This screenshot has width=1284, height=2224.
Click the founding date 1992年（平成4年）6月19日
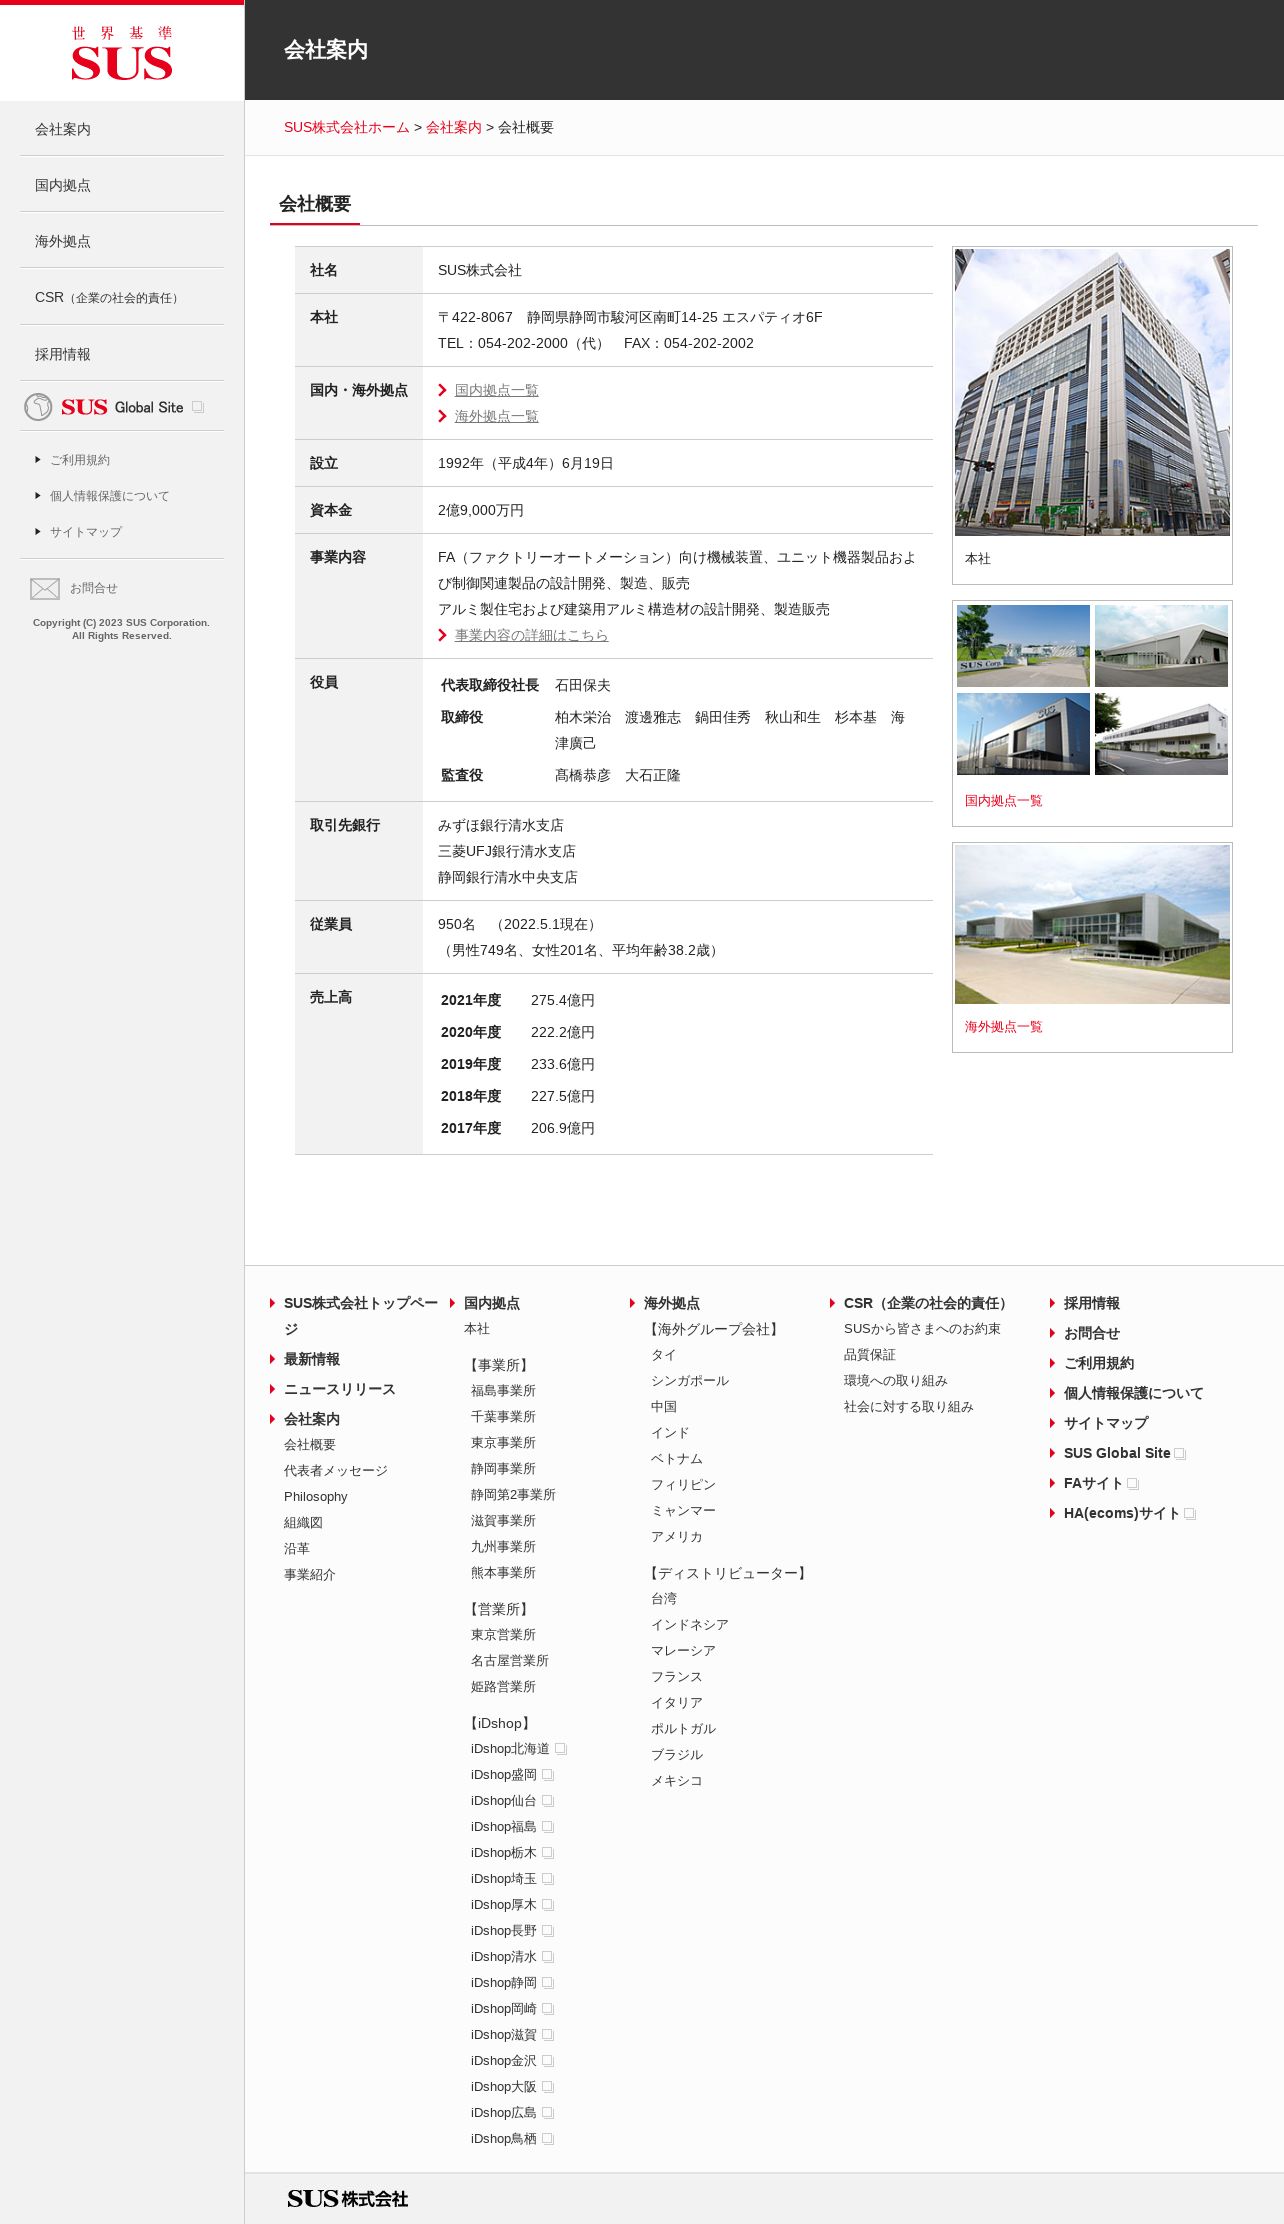point(526,463)
